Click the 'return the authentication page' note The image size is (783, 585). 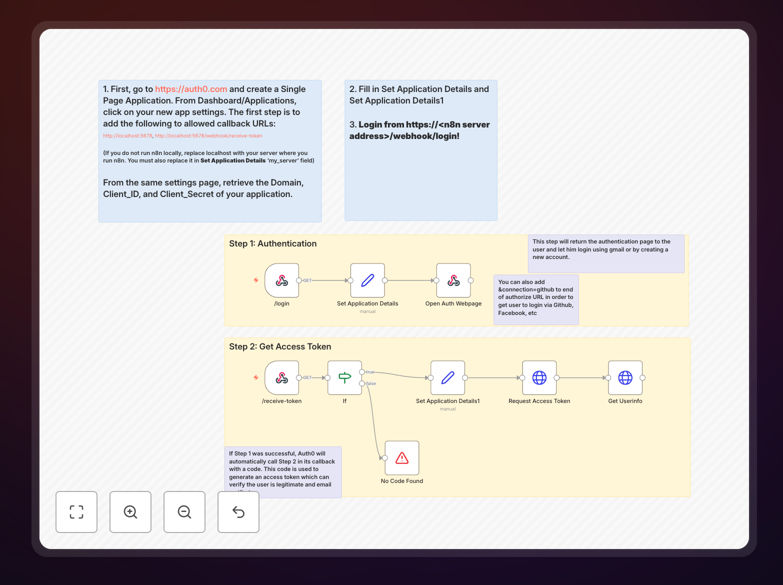click(606, 253)
